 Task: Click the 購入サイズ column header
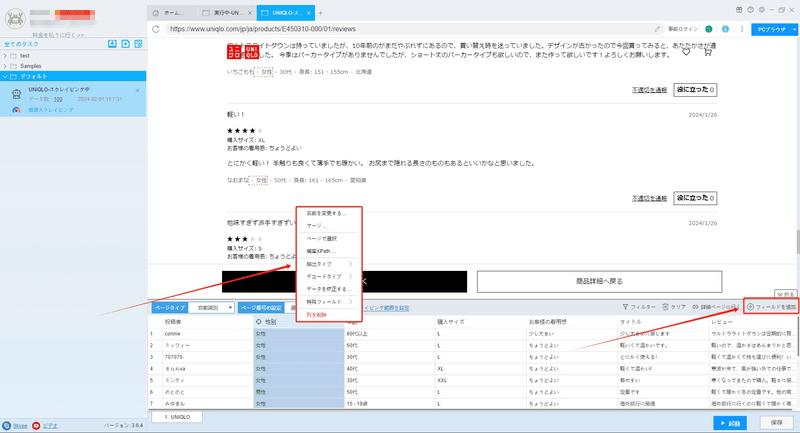pos(480,322)
